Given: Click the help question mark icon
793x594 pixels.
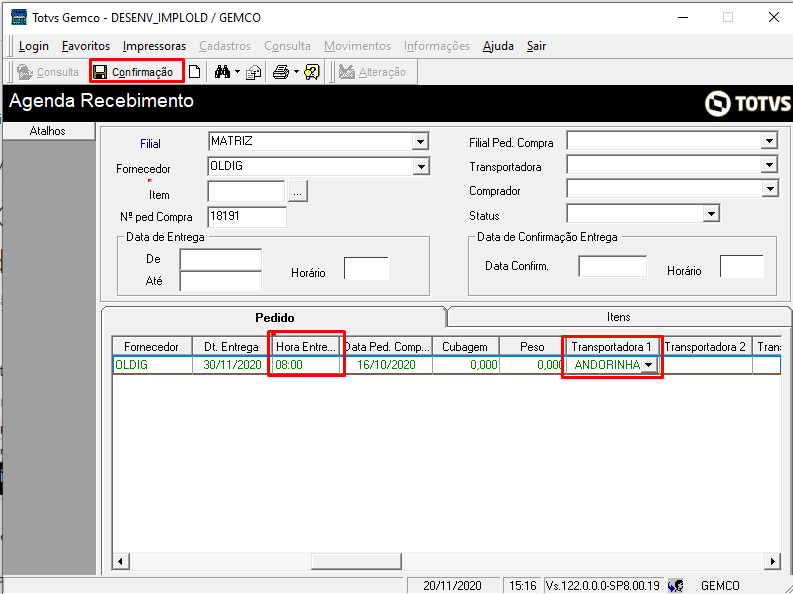Looking at the screenshot, I should click(312, 72).
